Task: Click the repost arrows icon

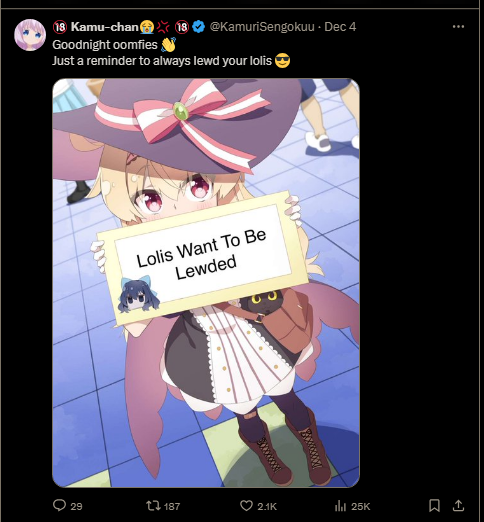Action: pyautogui.click(x=153, y=506)
